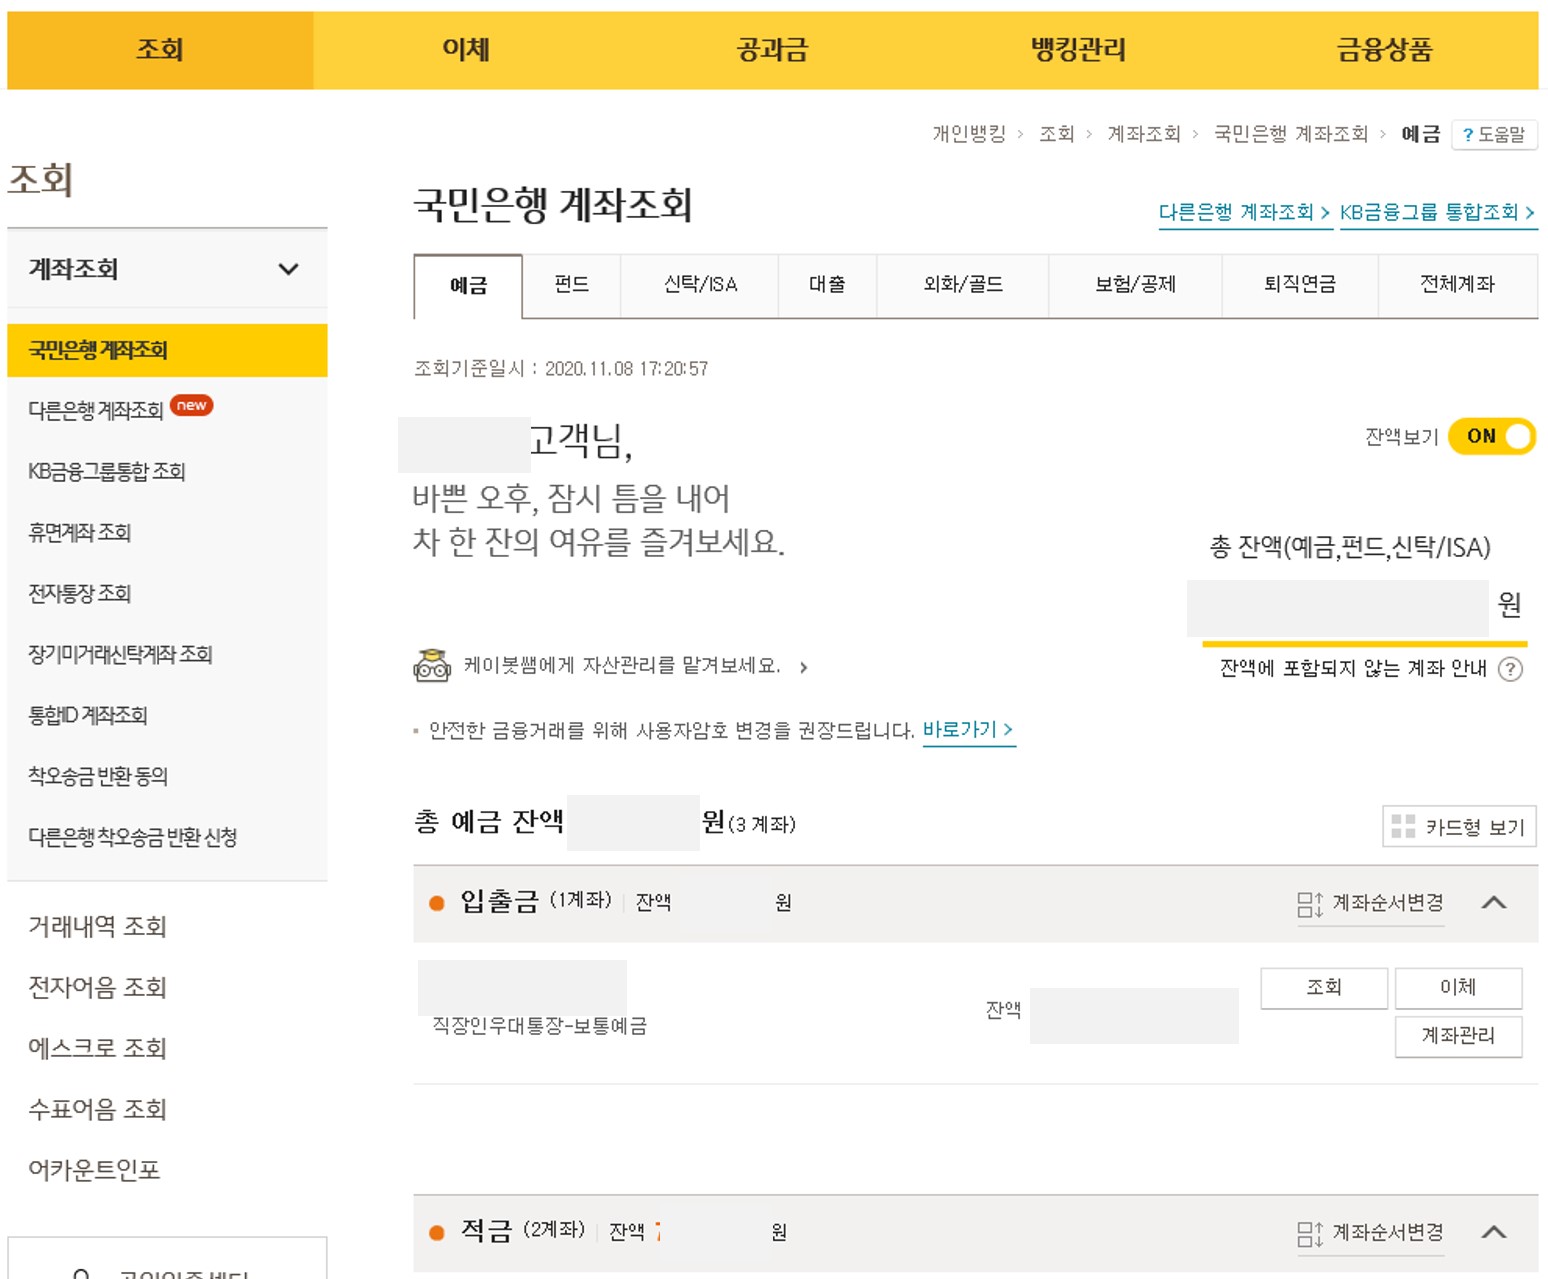Open 거래내역 조회 sidebar menu

97,927
